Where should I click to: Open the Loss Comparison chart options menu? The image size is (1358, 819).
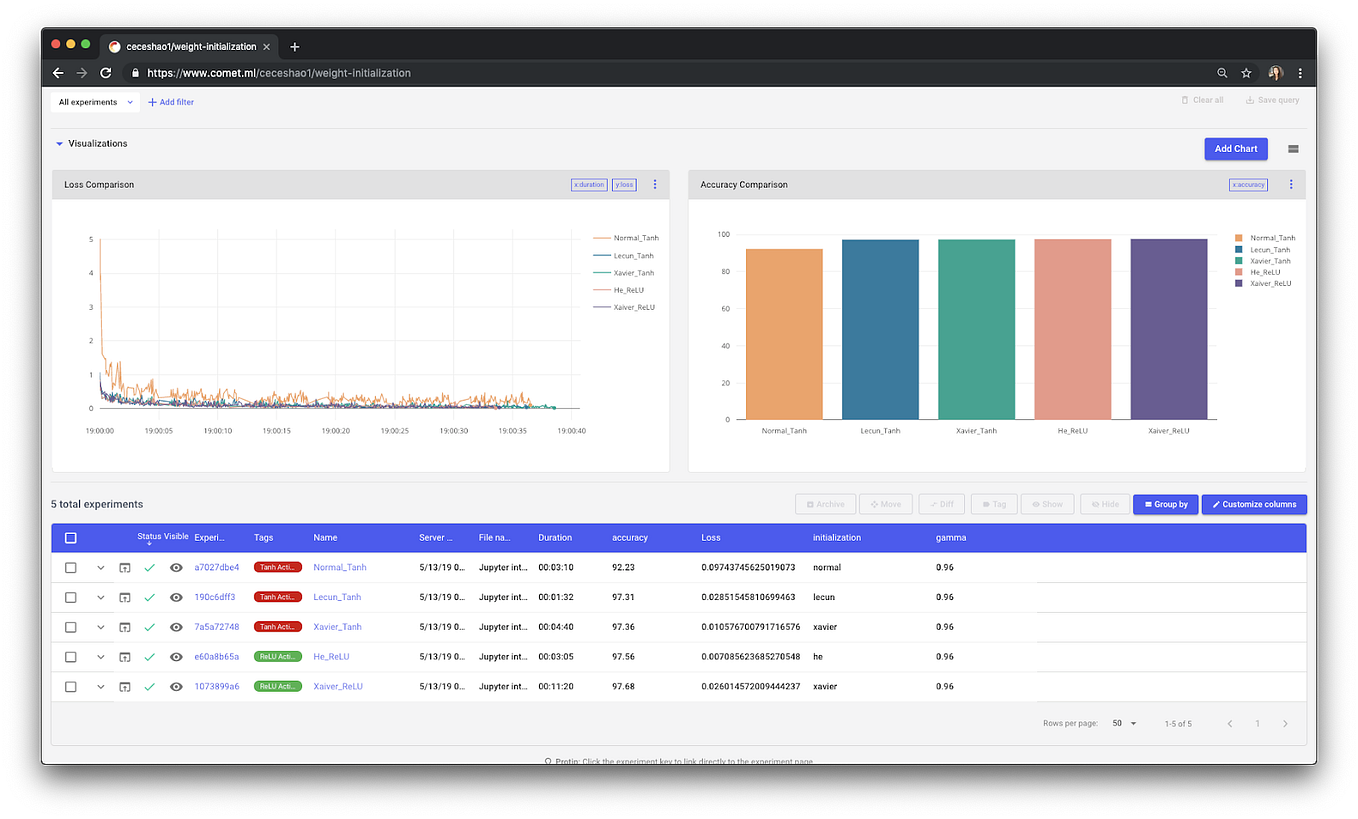(x=655, y=184)
